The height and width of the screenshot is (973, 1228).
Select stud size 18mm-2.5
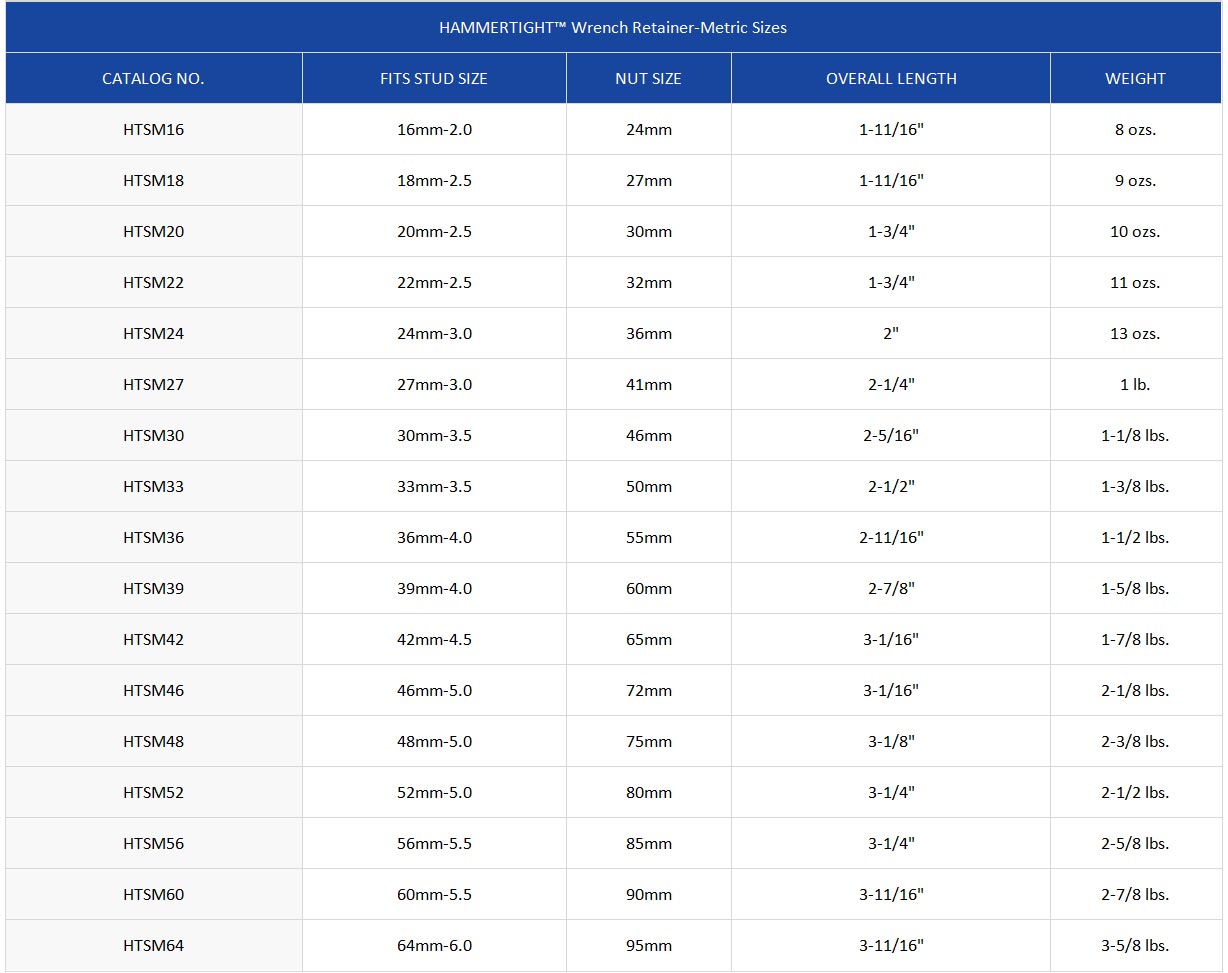434,181
